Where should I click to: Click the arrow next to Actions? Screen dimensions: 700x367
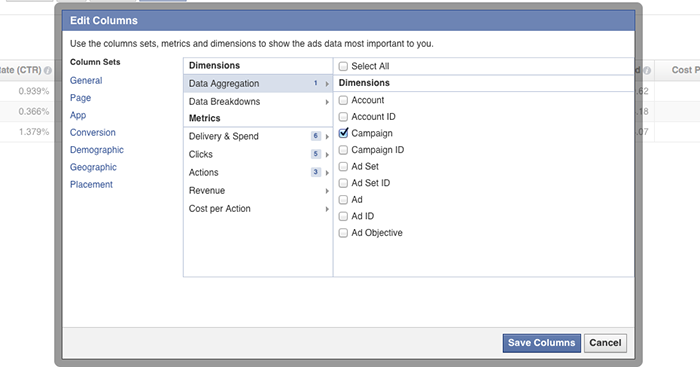click(x=327, y=173)
